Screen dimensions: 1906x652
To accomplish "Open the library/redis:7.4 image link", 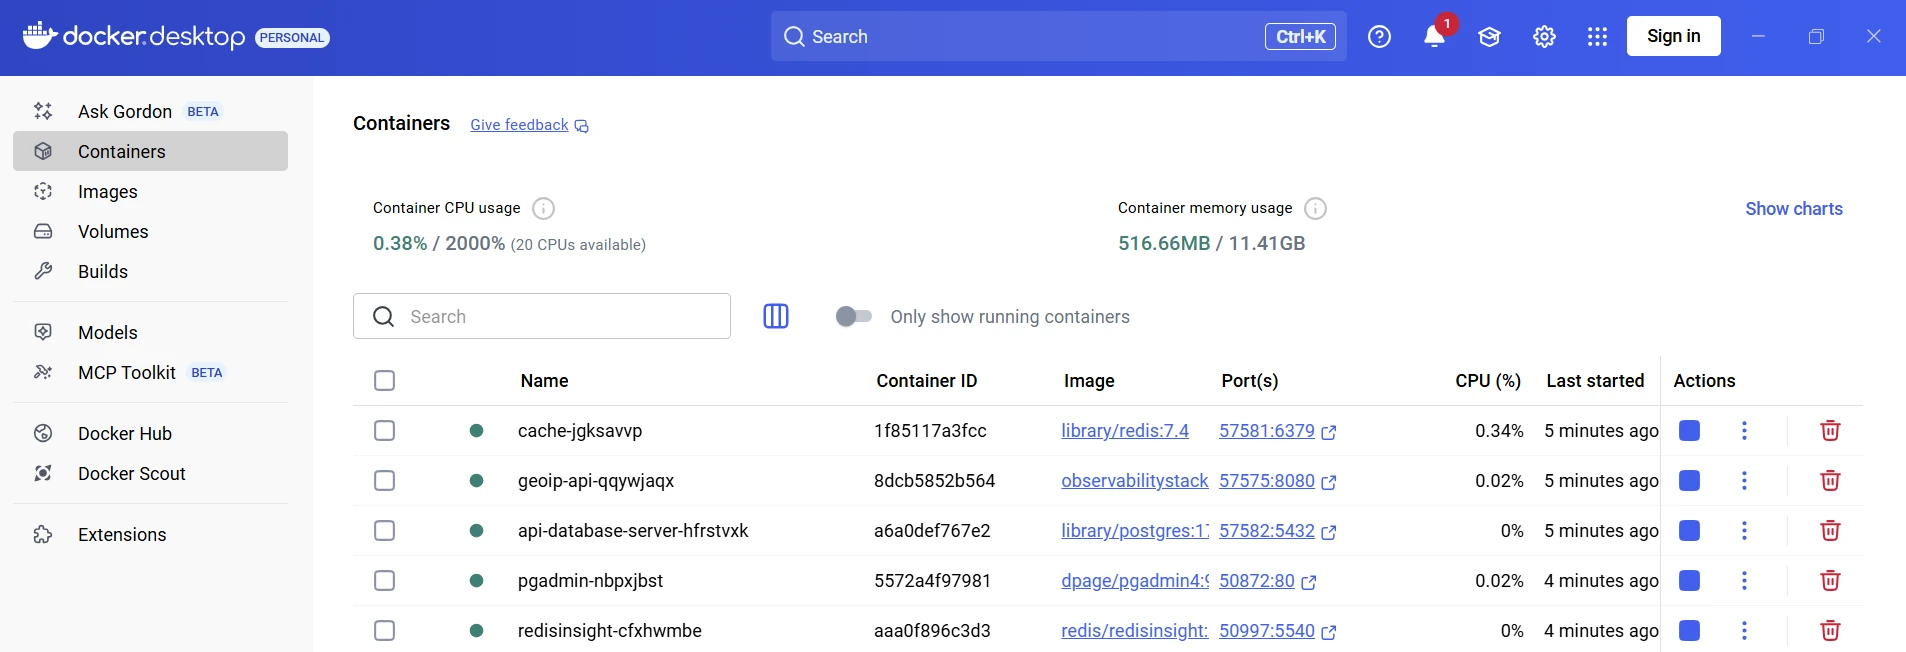I will click(x=1124, y=431).
